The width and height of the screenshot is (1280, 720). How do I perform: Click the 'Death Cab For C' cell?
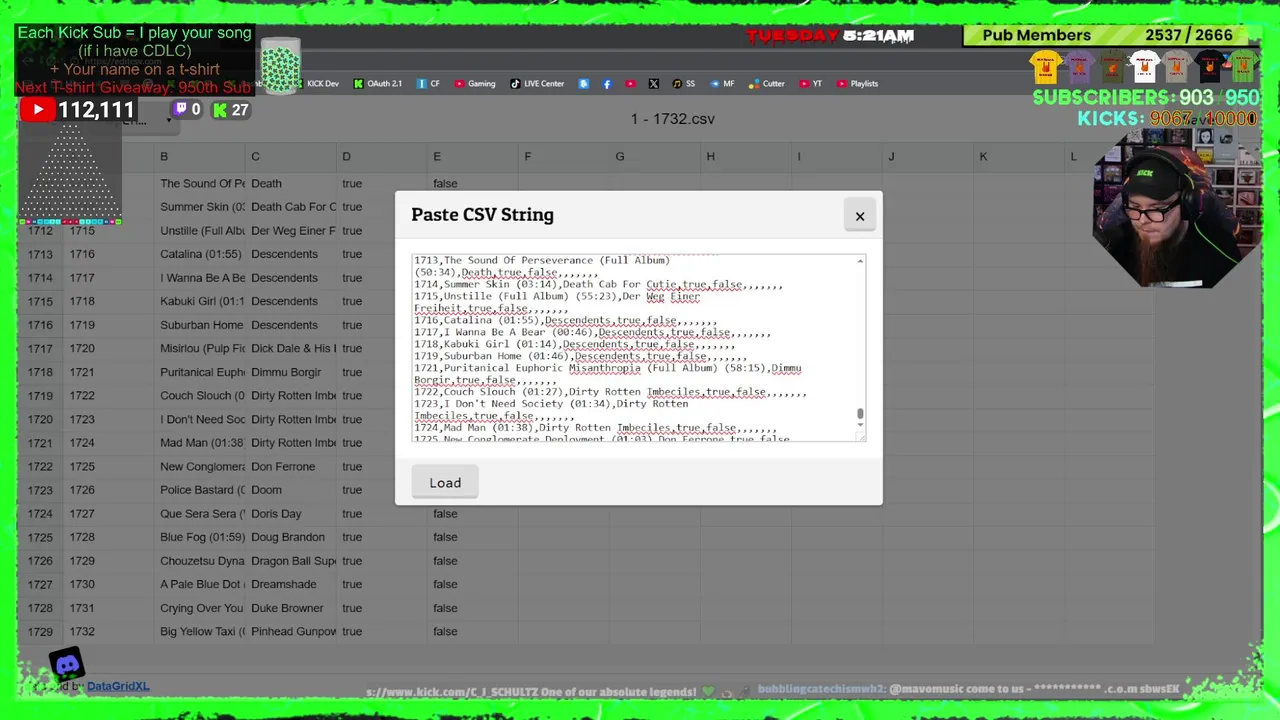pos(293,207)
